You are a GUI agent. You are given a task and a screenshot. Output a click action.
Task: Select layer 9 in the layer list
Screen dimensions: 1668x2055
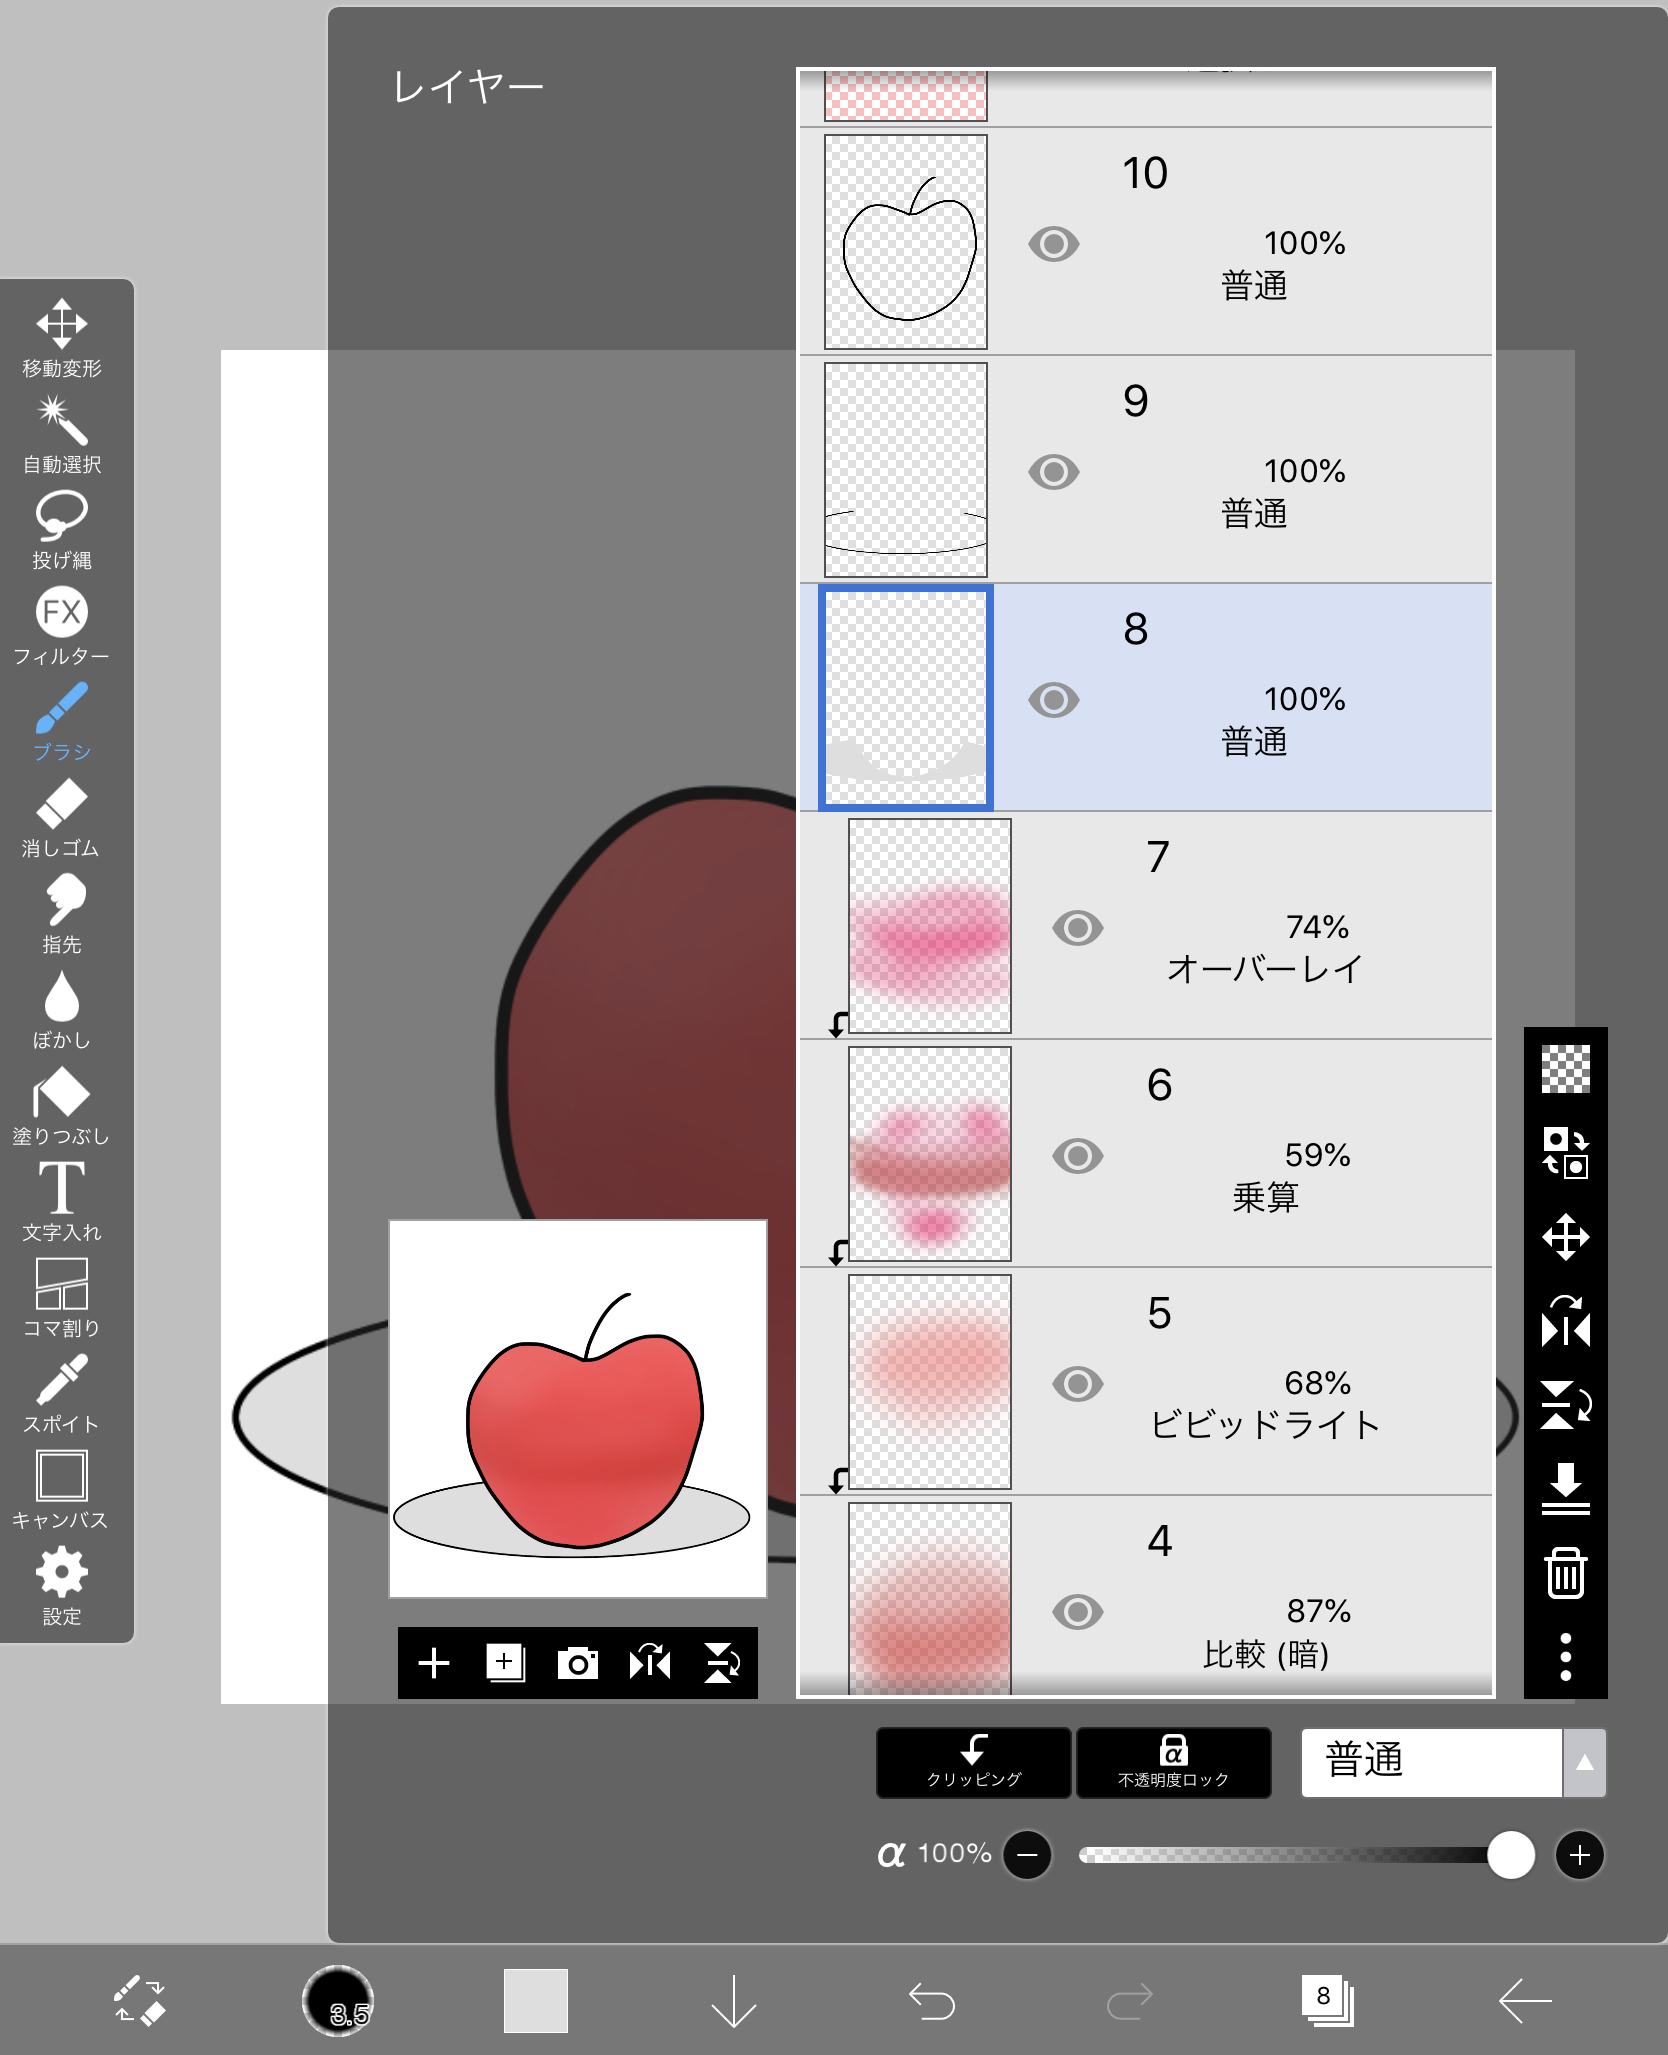[x=1146, y=469]
